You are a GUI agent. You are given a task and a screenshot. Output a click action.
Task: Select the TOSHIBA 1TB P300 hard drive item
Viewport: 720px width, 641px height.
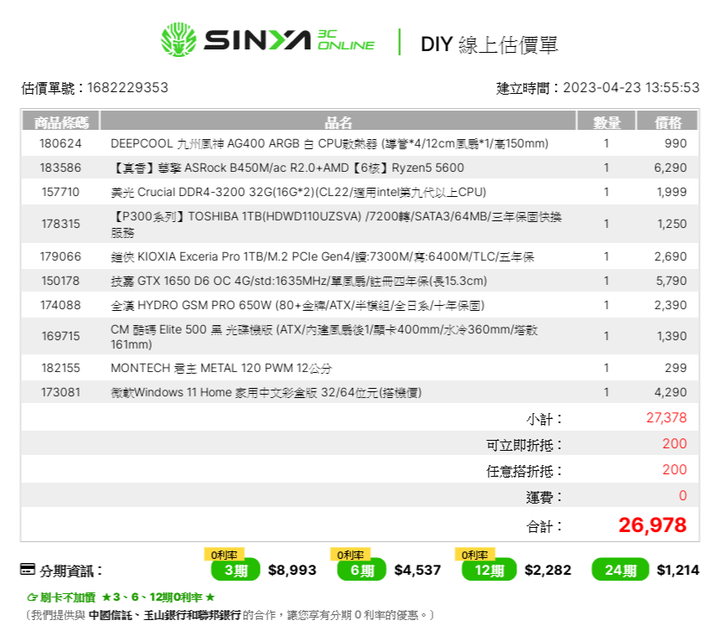tap(336, 225)
